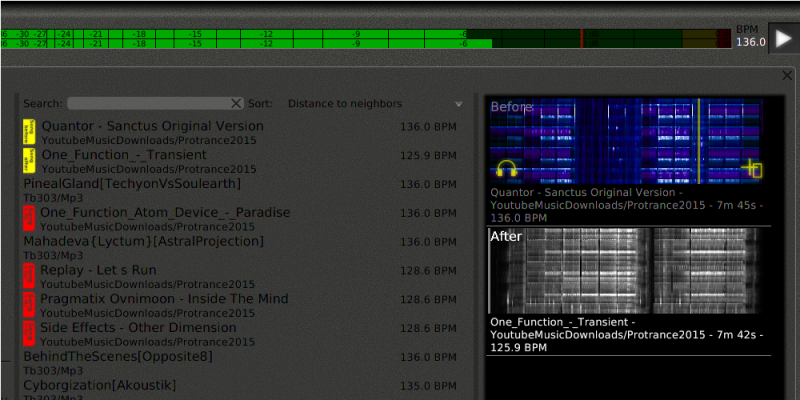Click the red tag beside One_Function_Atom_Device_-_Paradise
This screenshot has height=400, width=800.
pyautogui.click(x=29, y=218)
